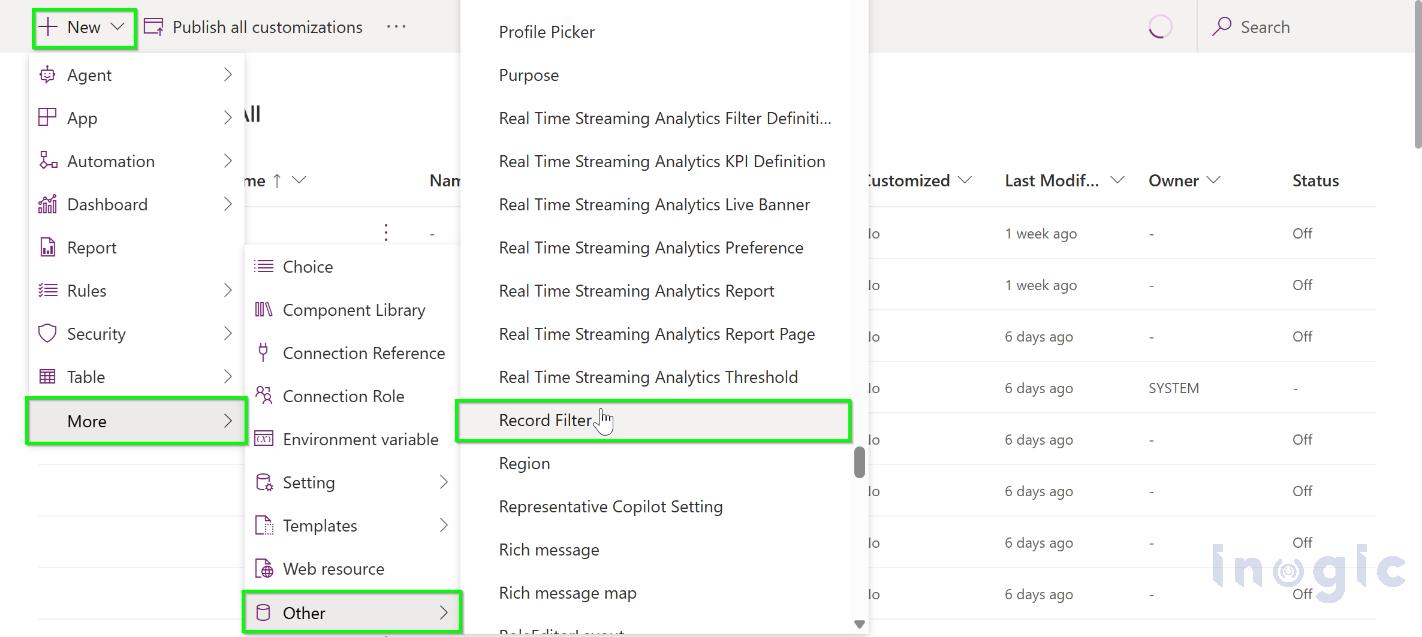Choose Purpose from the list
This screenshot has width=1422, height=637.
[528, 75]
